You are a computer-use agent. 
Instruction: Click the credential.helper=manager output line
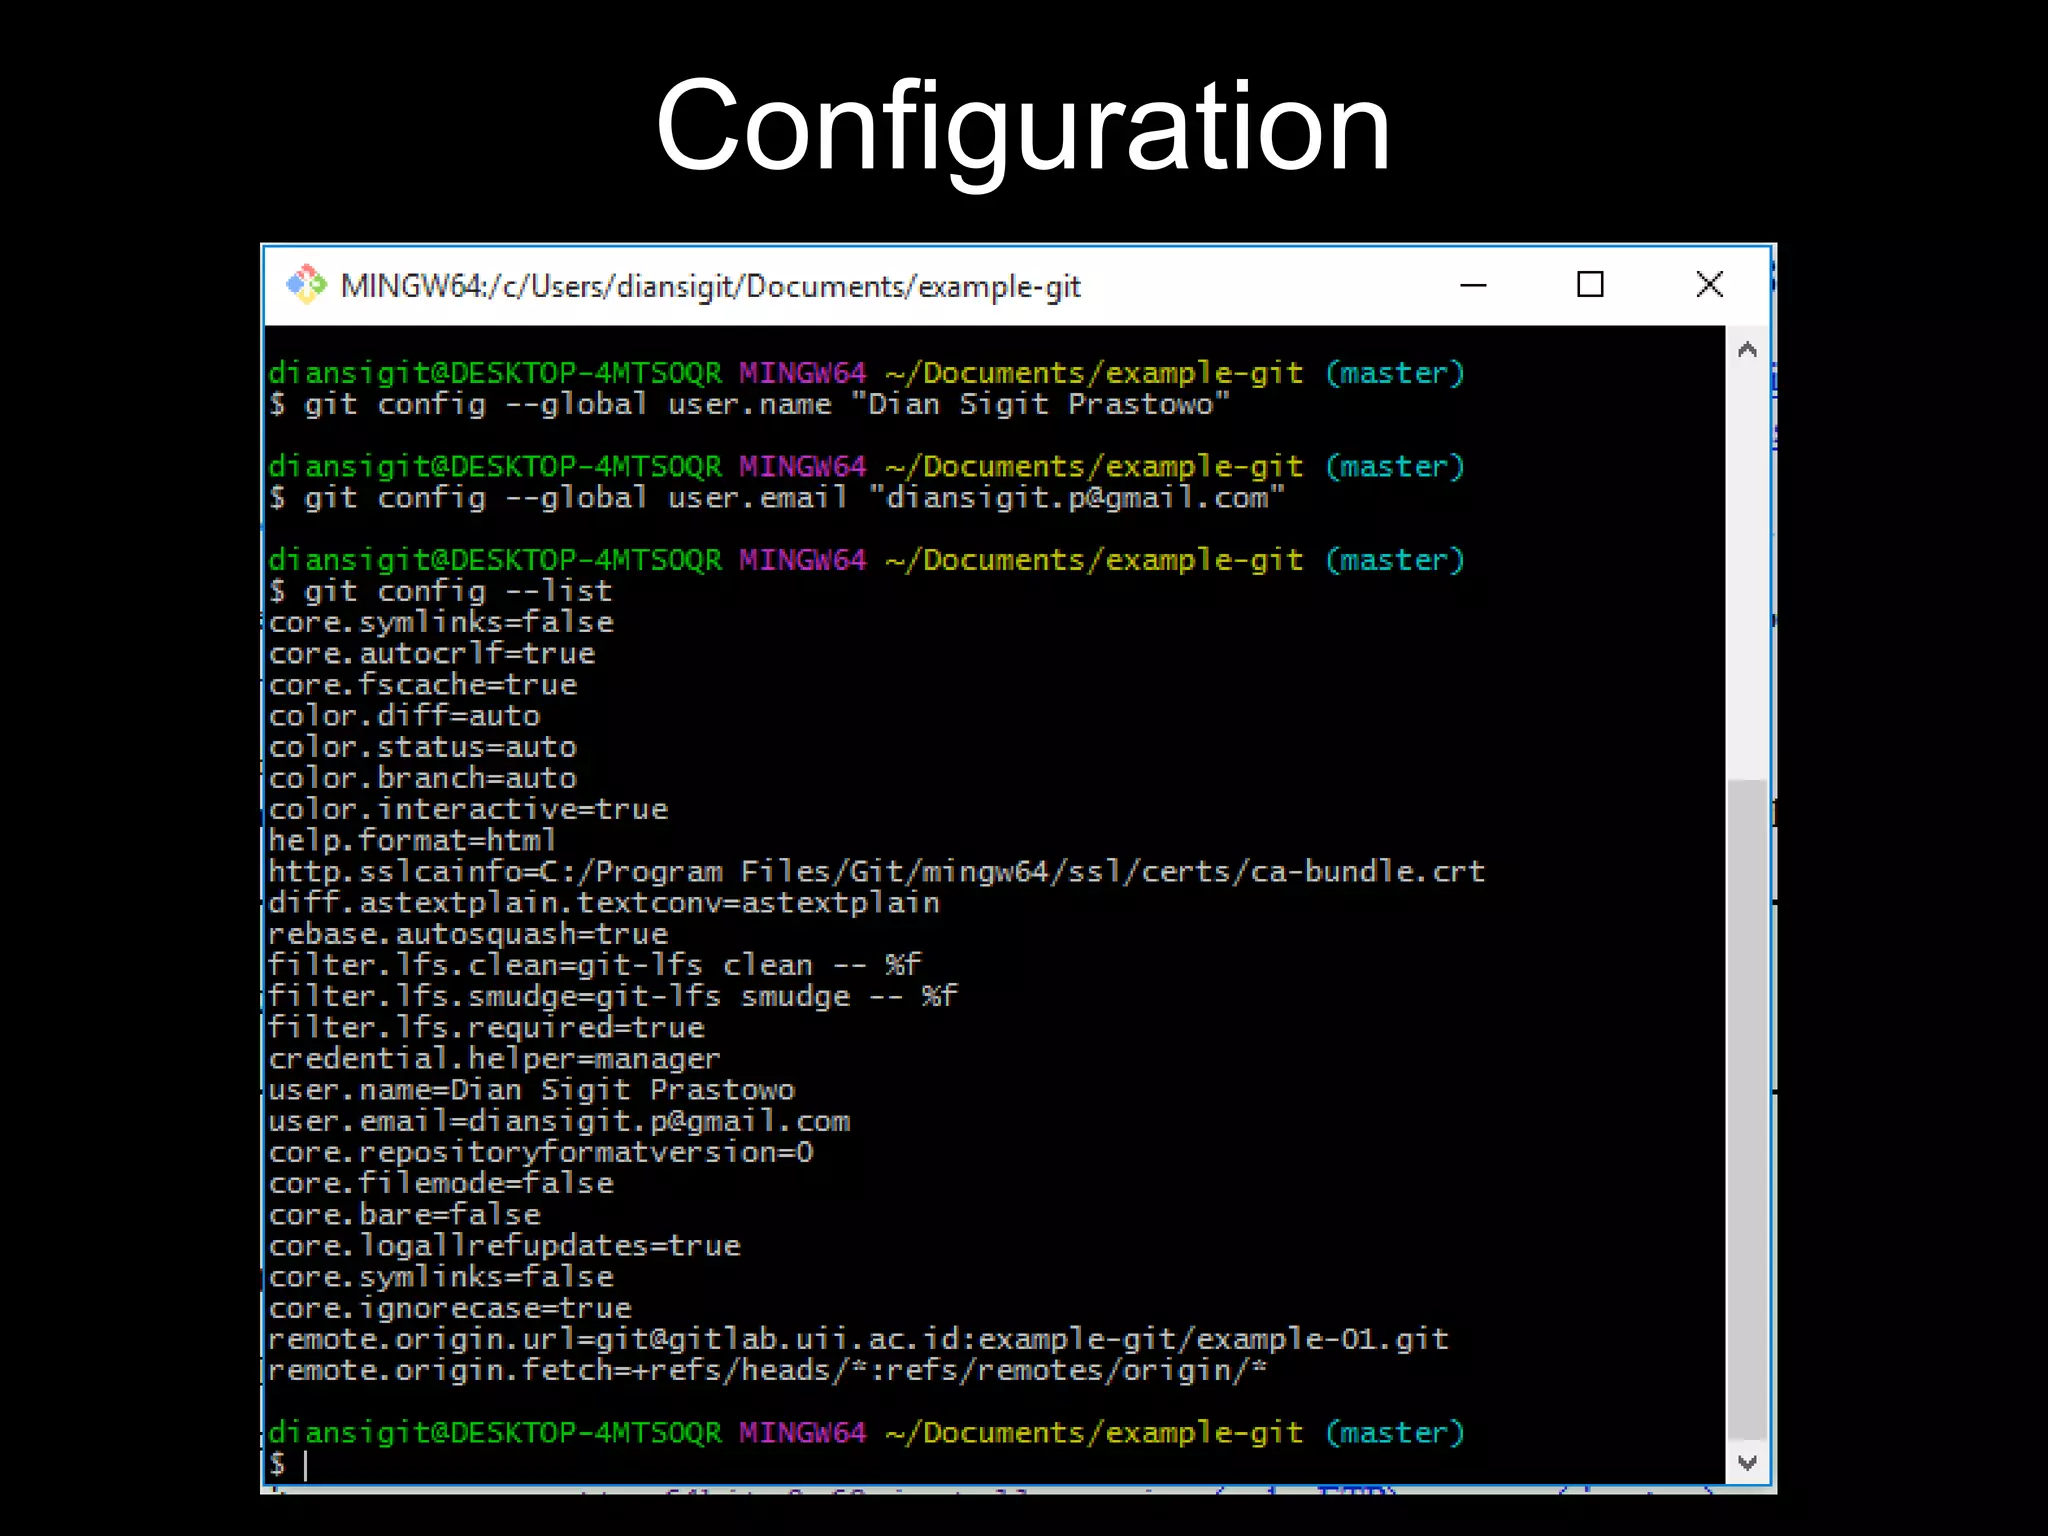pyautogui.click(x=494, y=1059)
